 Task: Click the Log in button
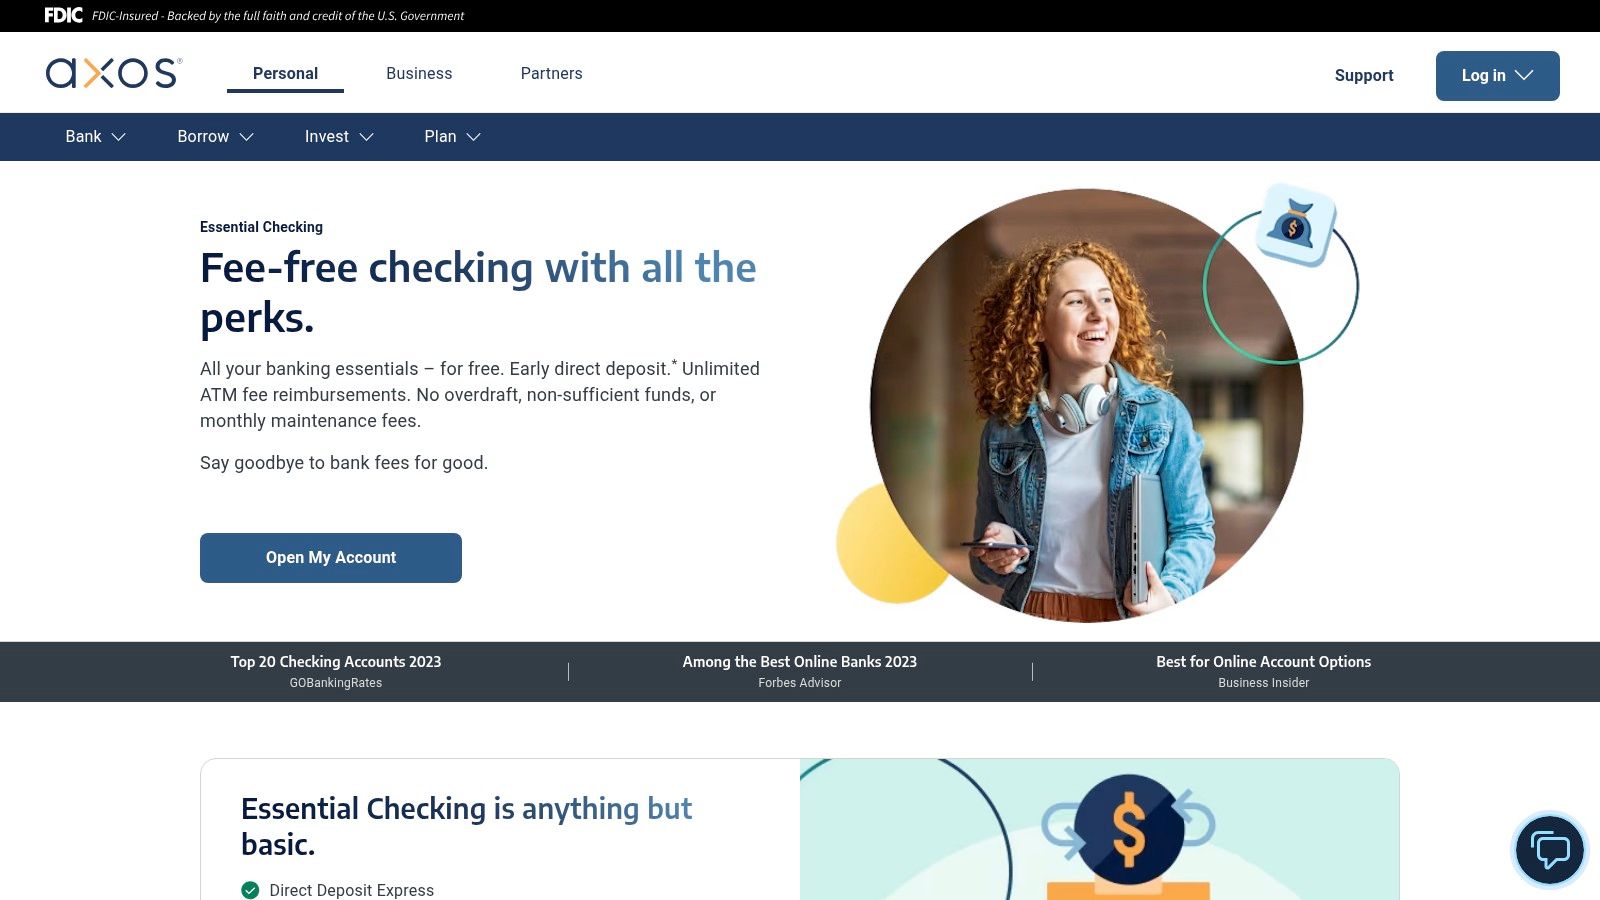coord(1498,76)
